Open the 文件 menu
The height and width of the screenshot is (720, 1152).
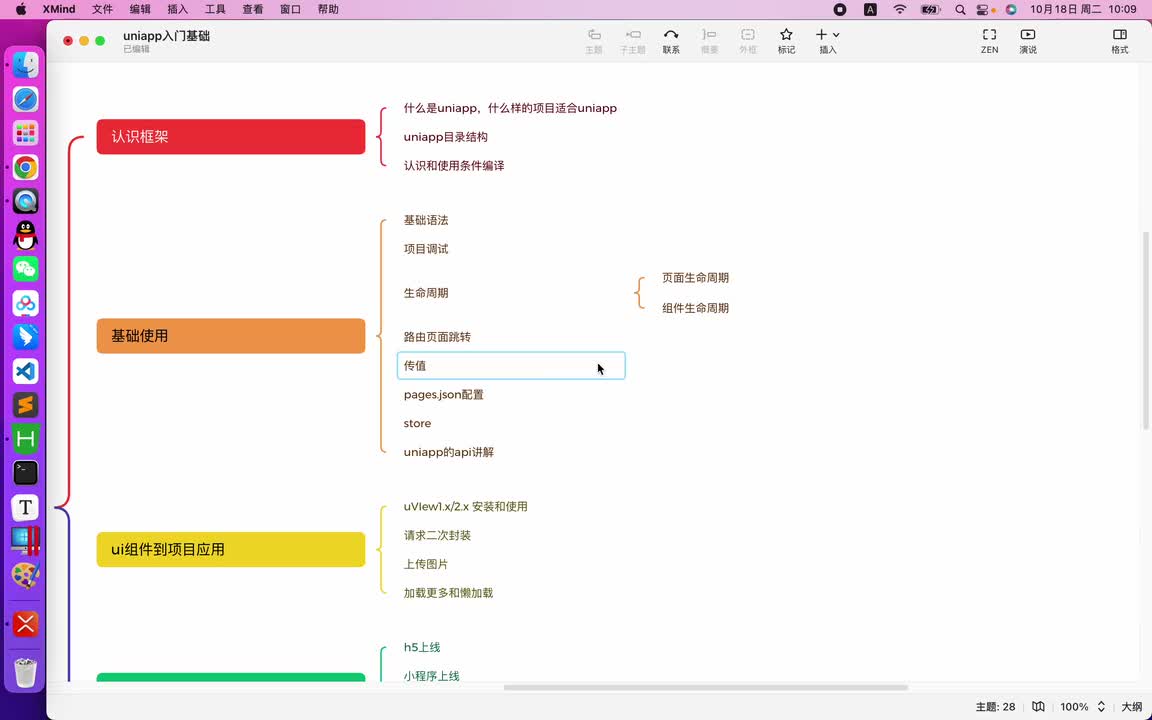click(102, 10)
